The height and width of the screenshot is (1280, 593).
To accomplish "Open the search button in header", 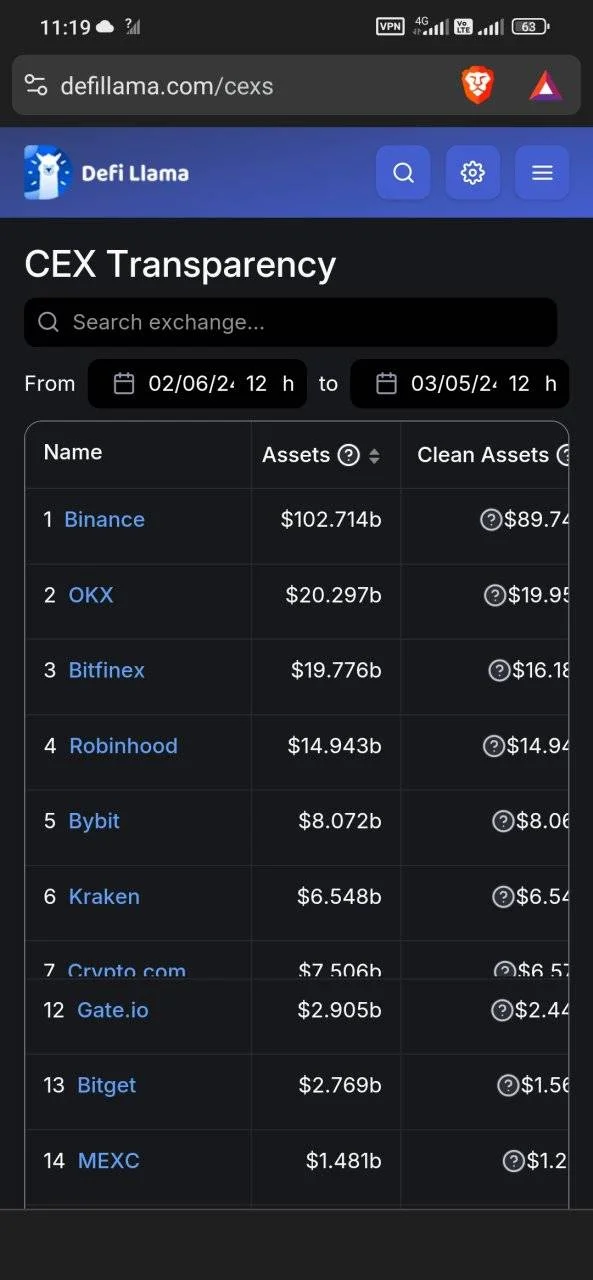I will [x=403, y=173].
